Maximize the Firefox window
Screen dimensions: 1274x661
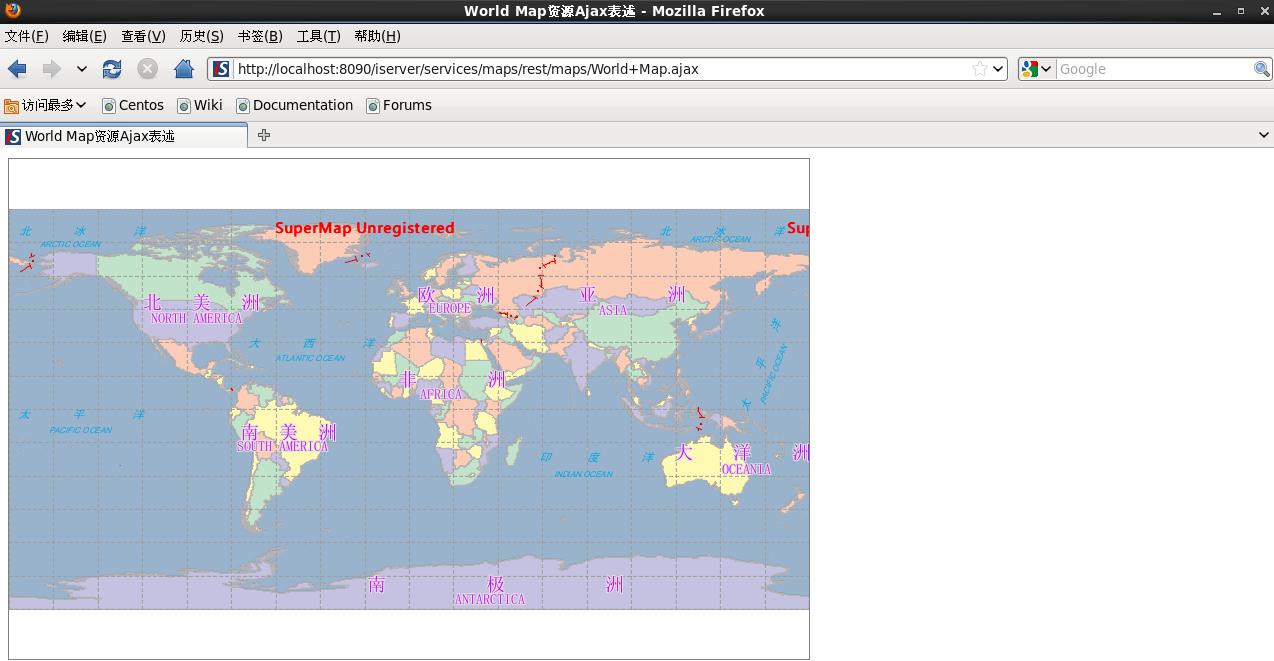point(1241,11)
